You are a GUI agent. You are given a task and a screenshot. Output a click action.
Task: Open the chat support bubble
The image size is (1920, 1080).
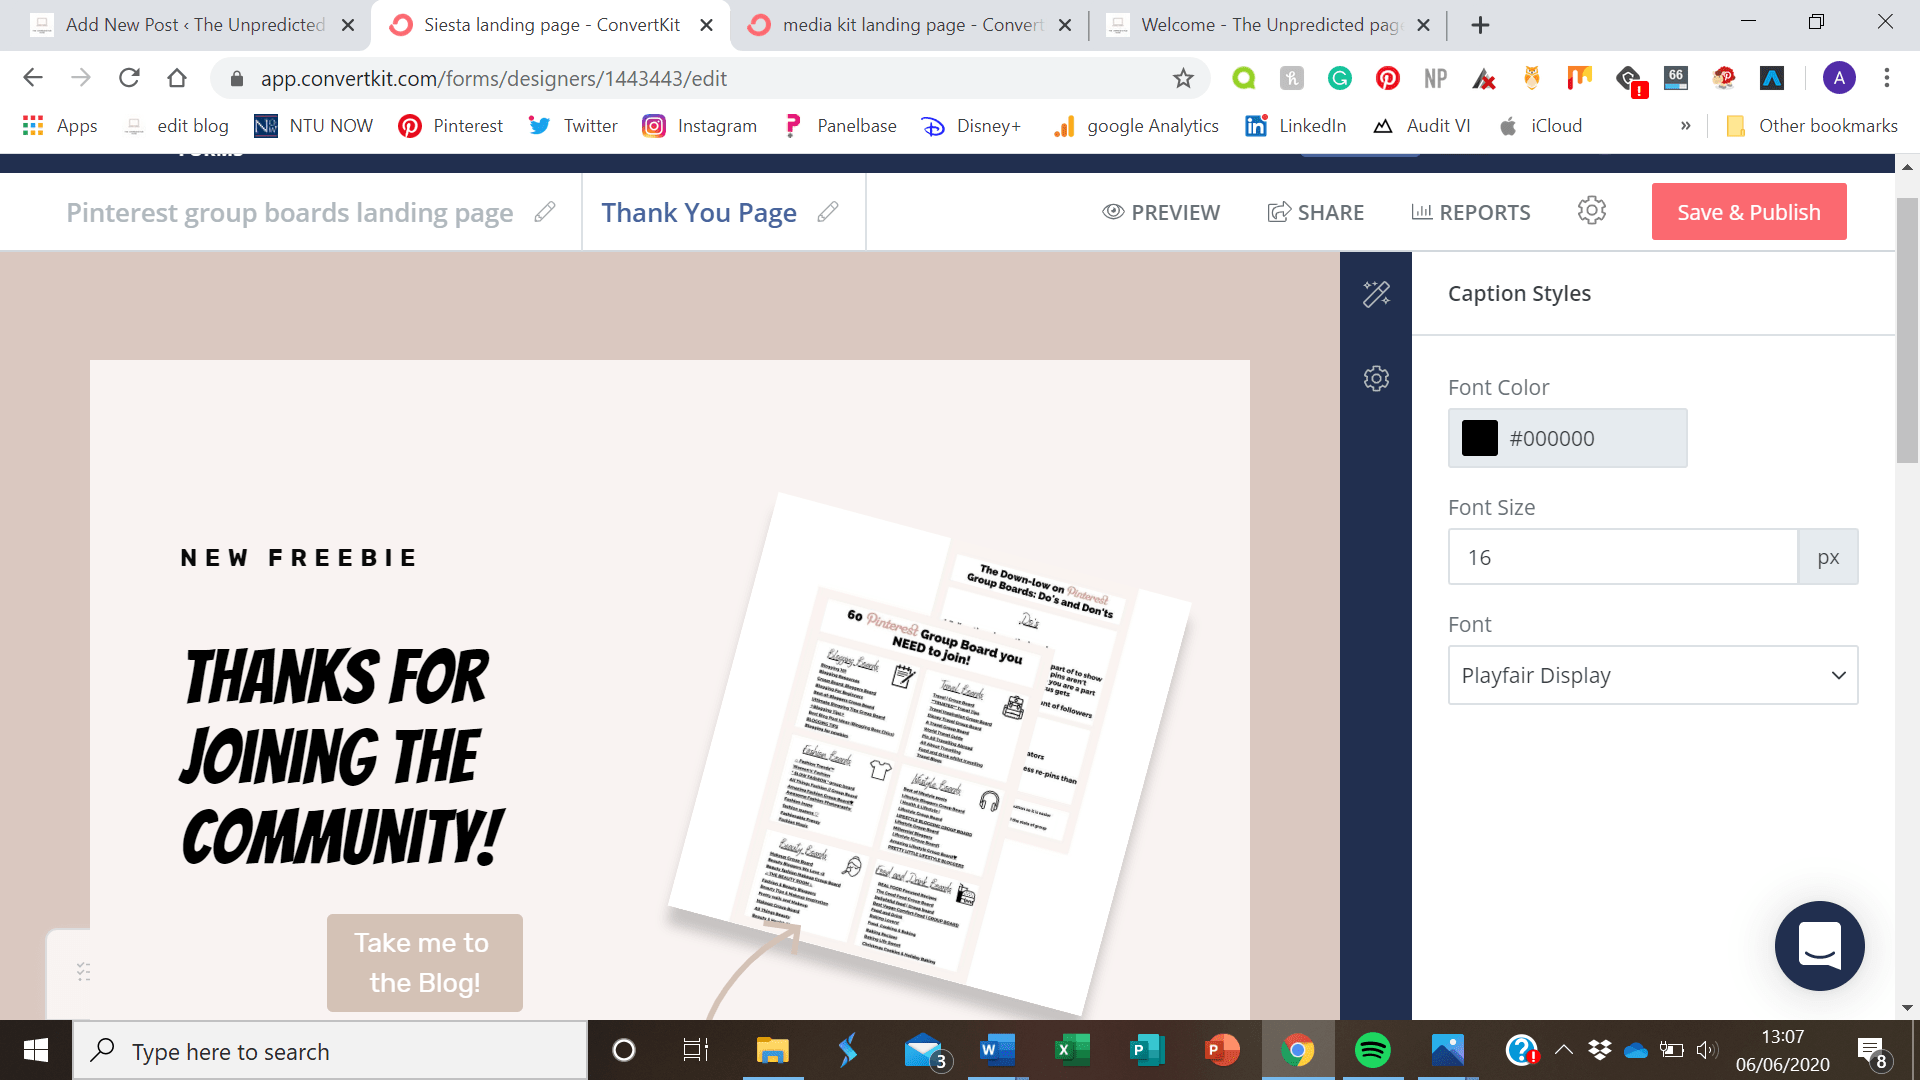click(1819, 945)
